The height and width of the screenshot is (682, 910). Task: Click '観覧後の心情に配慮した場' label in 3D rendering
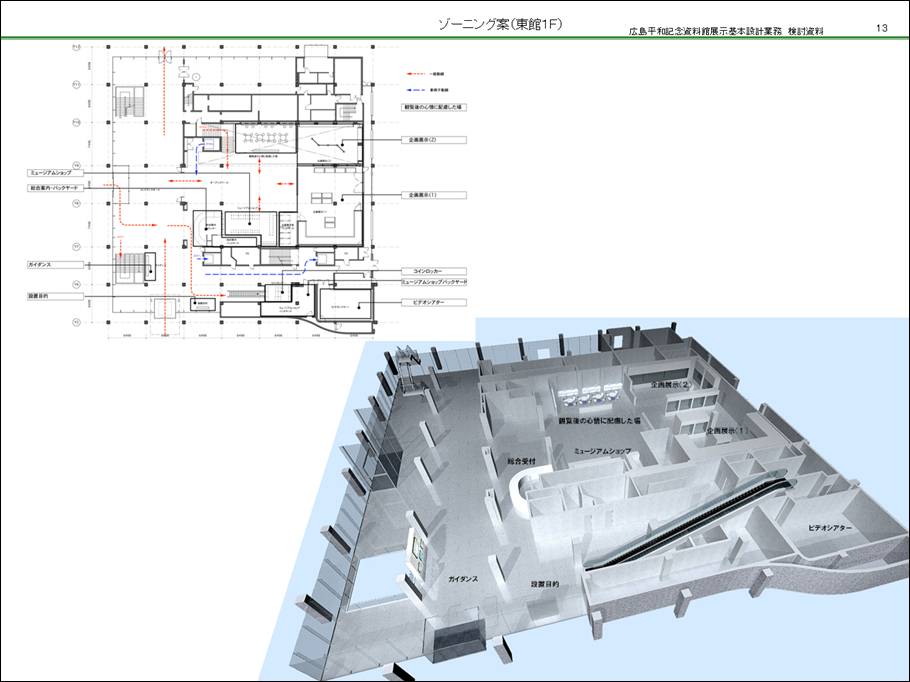[x=599, y=420]
